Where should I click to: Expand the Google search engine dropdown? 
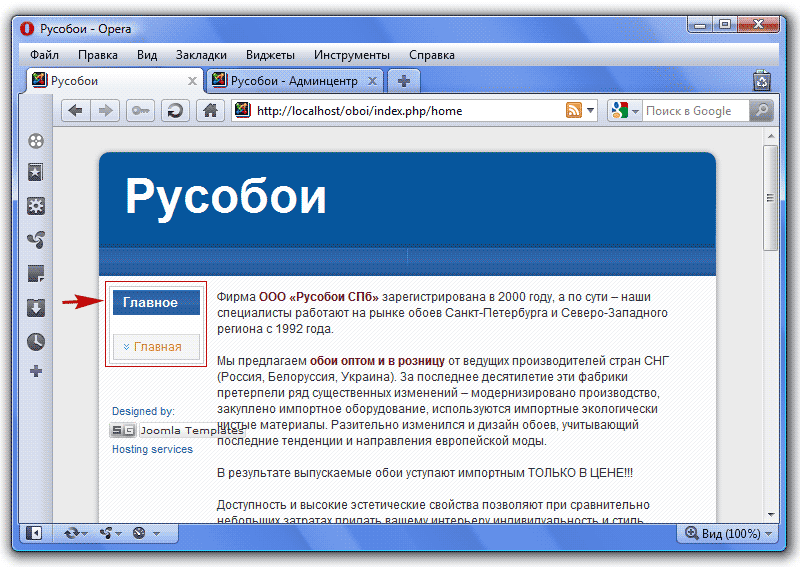625,111
